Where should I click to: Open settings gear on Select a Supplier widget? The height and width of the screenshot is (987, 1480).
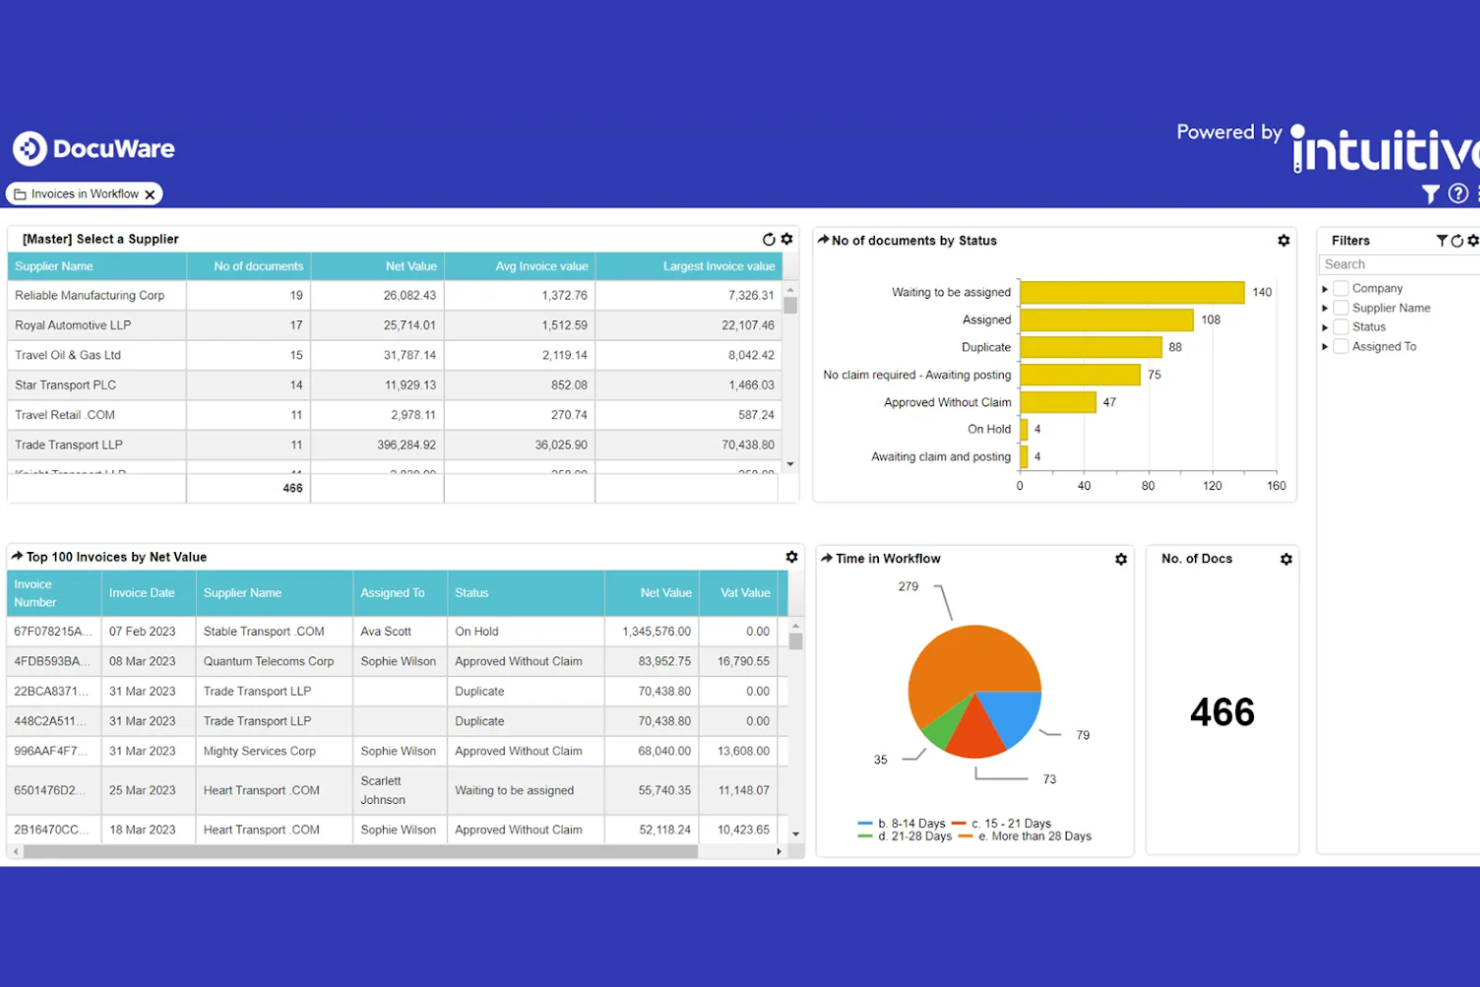tap(786, 239)
